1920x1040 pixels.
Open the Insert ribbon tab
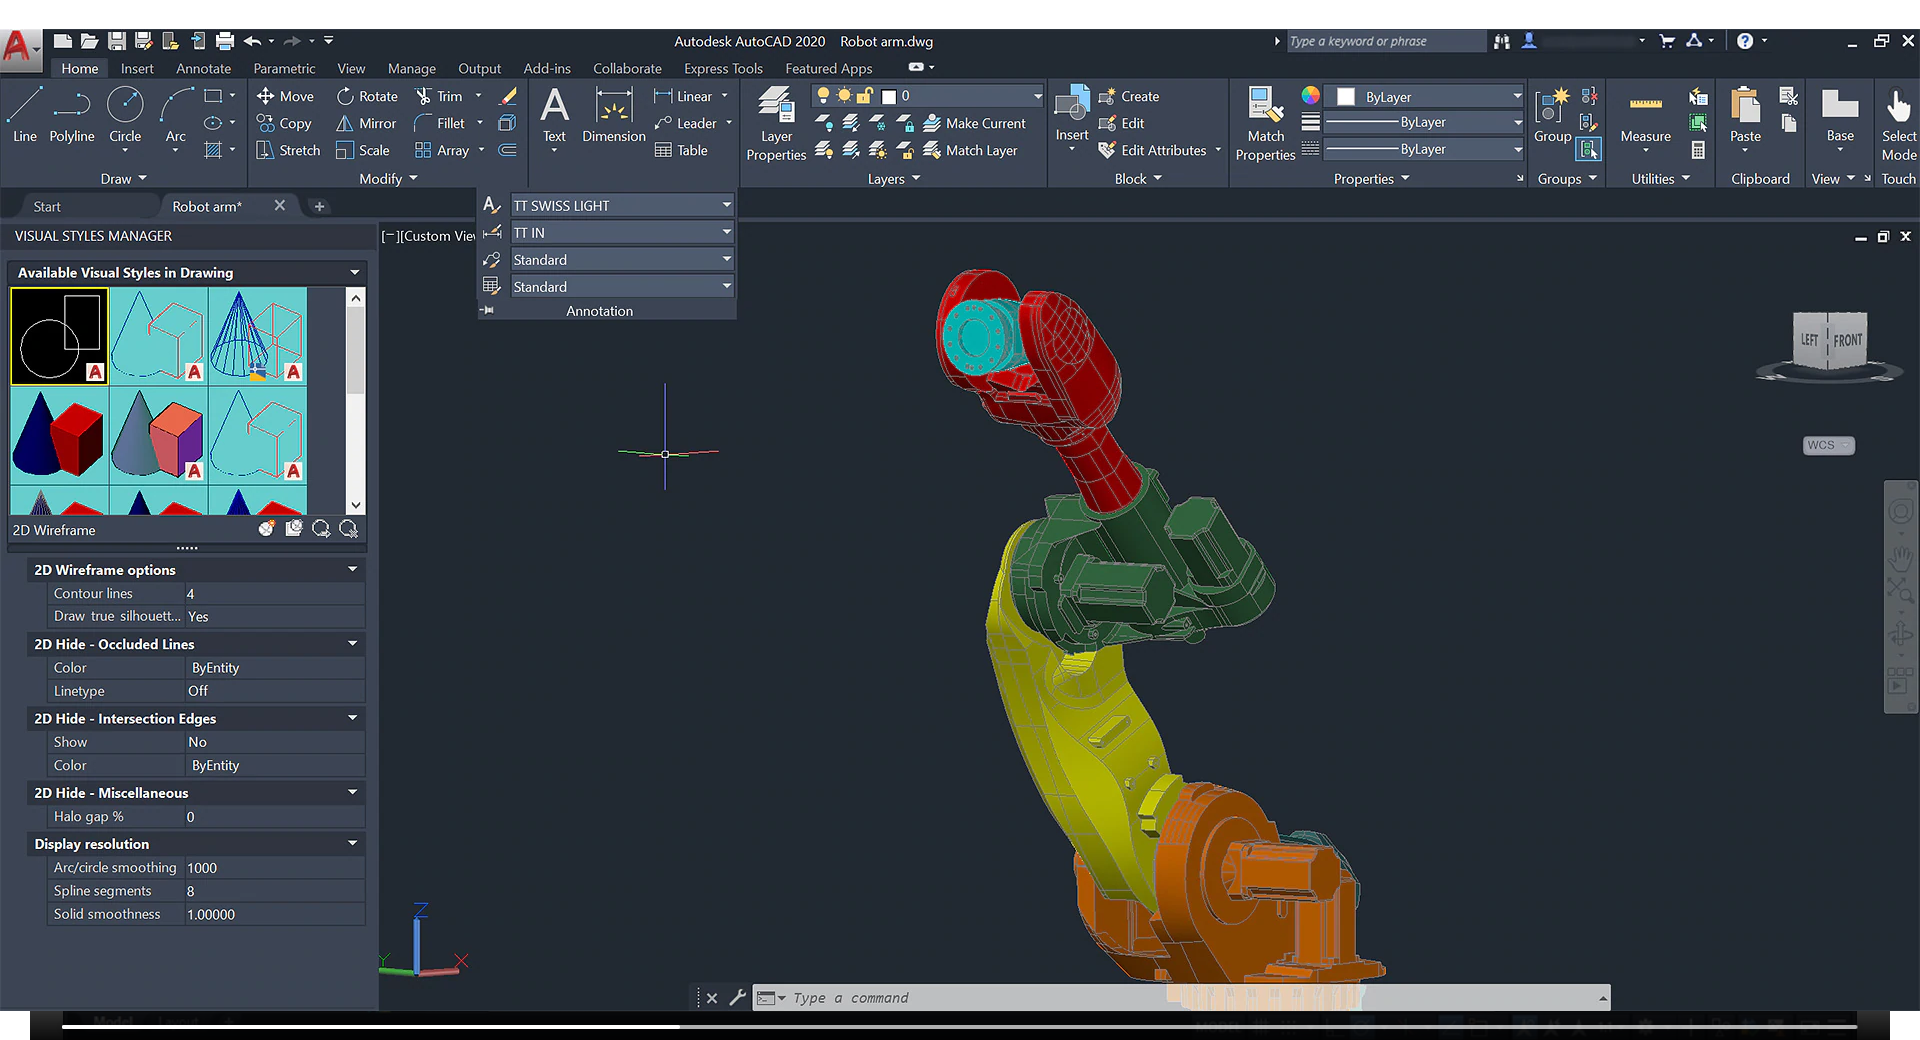[x=137, y=68]
